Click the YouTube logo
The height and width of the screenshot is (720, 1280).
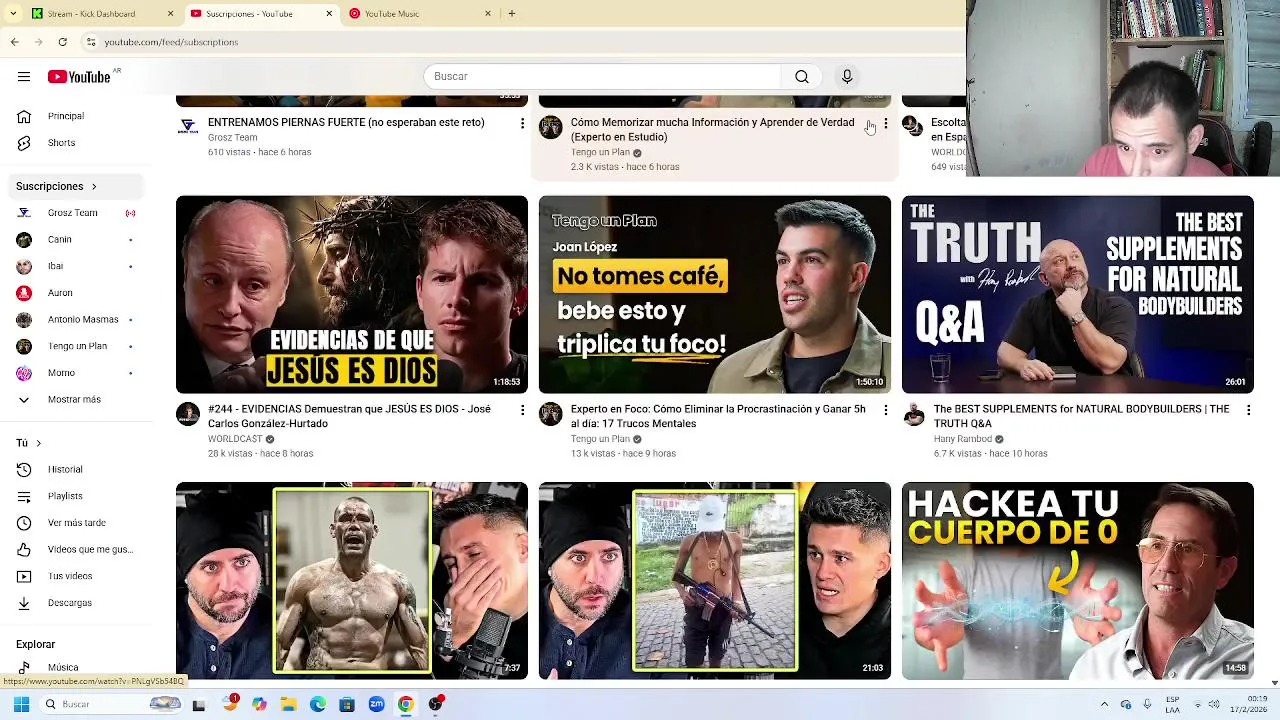79,77
